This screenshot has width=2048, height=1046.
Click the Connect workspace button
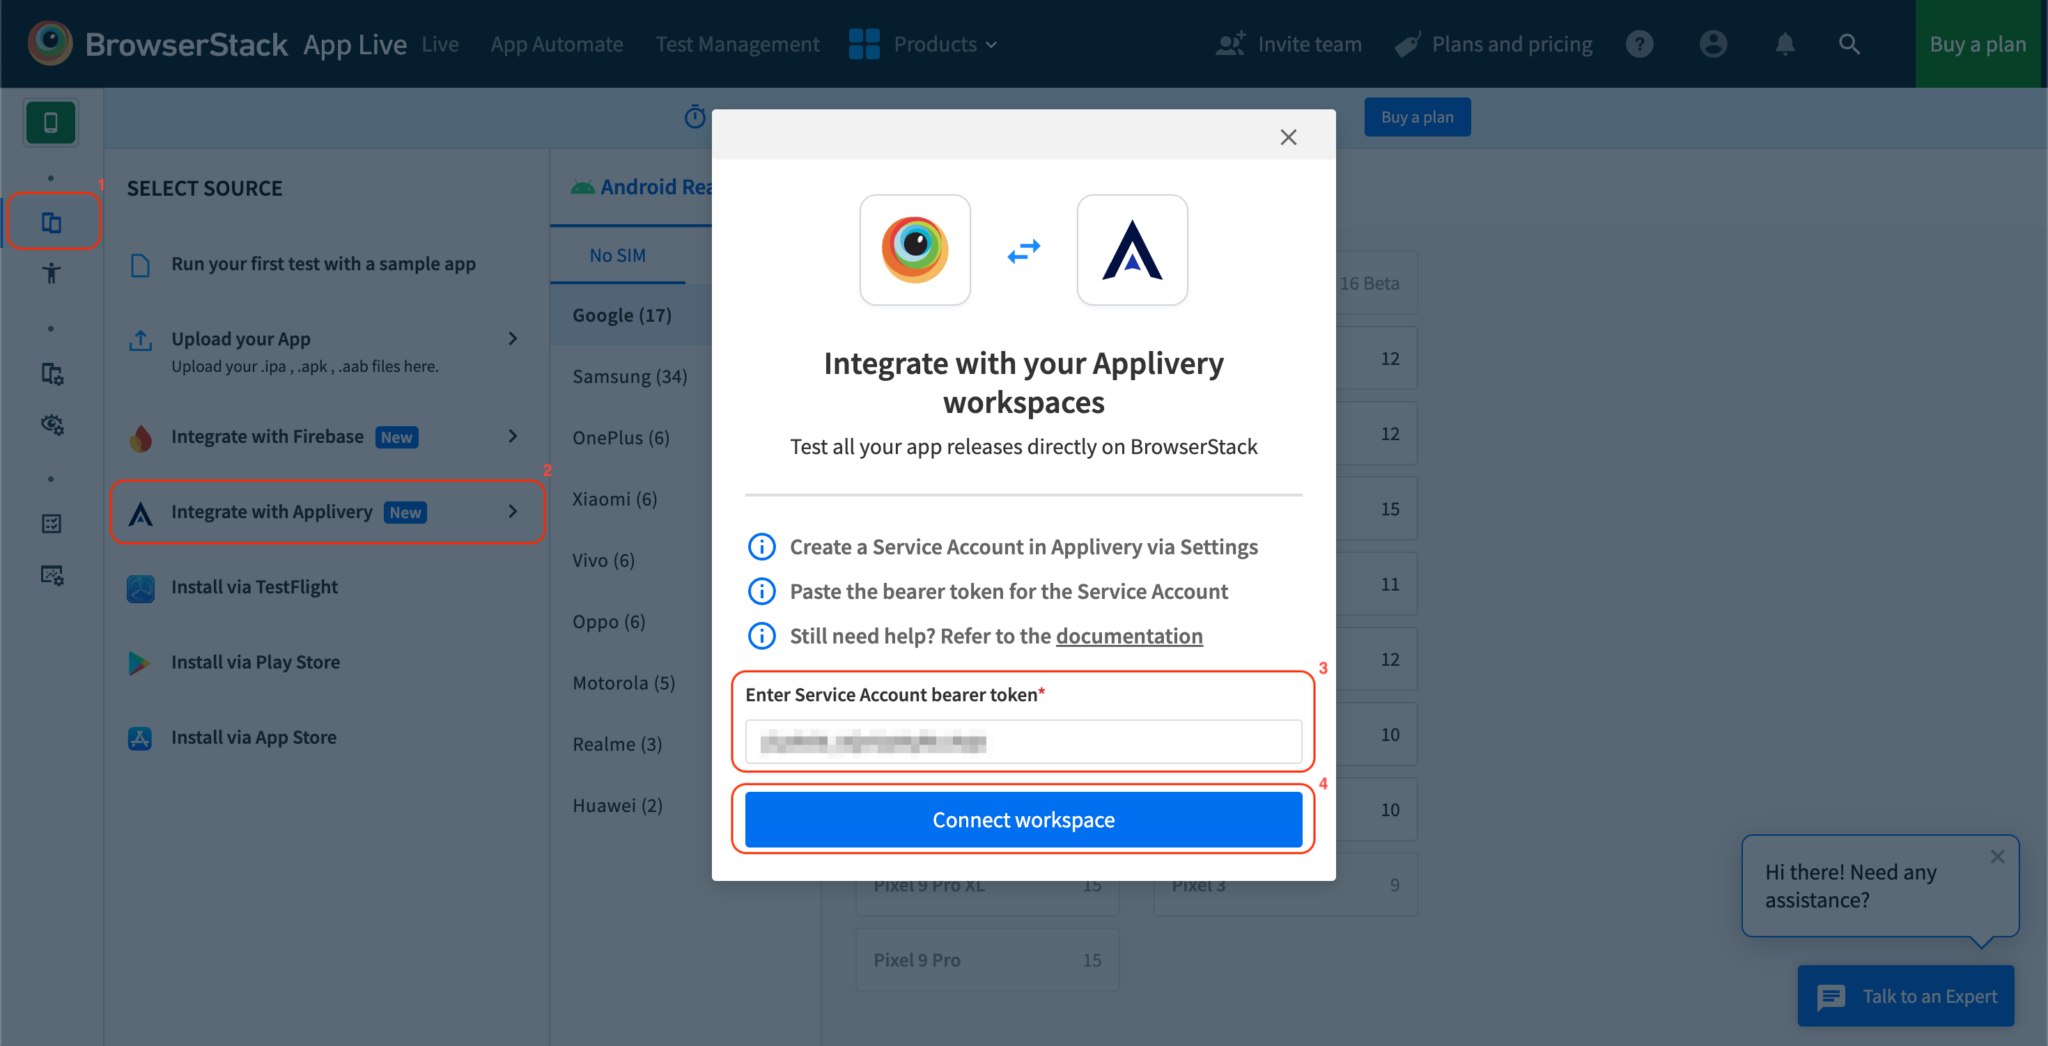(1022, 819)
